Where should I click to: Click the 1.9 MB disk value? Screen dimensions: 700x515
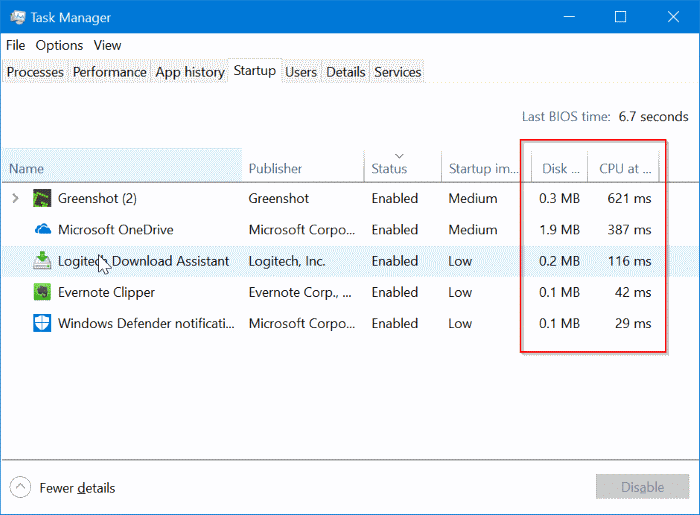click(559, 229)
